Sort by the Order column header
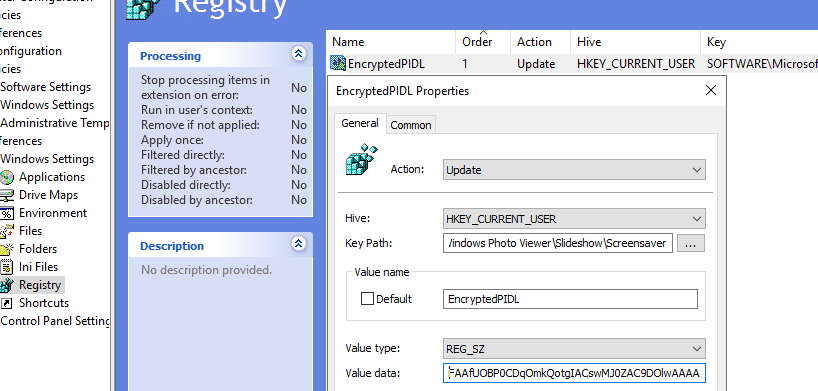 pos(483,42)
